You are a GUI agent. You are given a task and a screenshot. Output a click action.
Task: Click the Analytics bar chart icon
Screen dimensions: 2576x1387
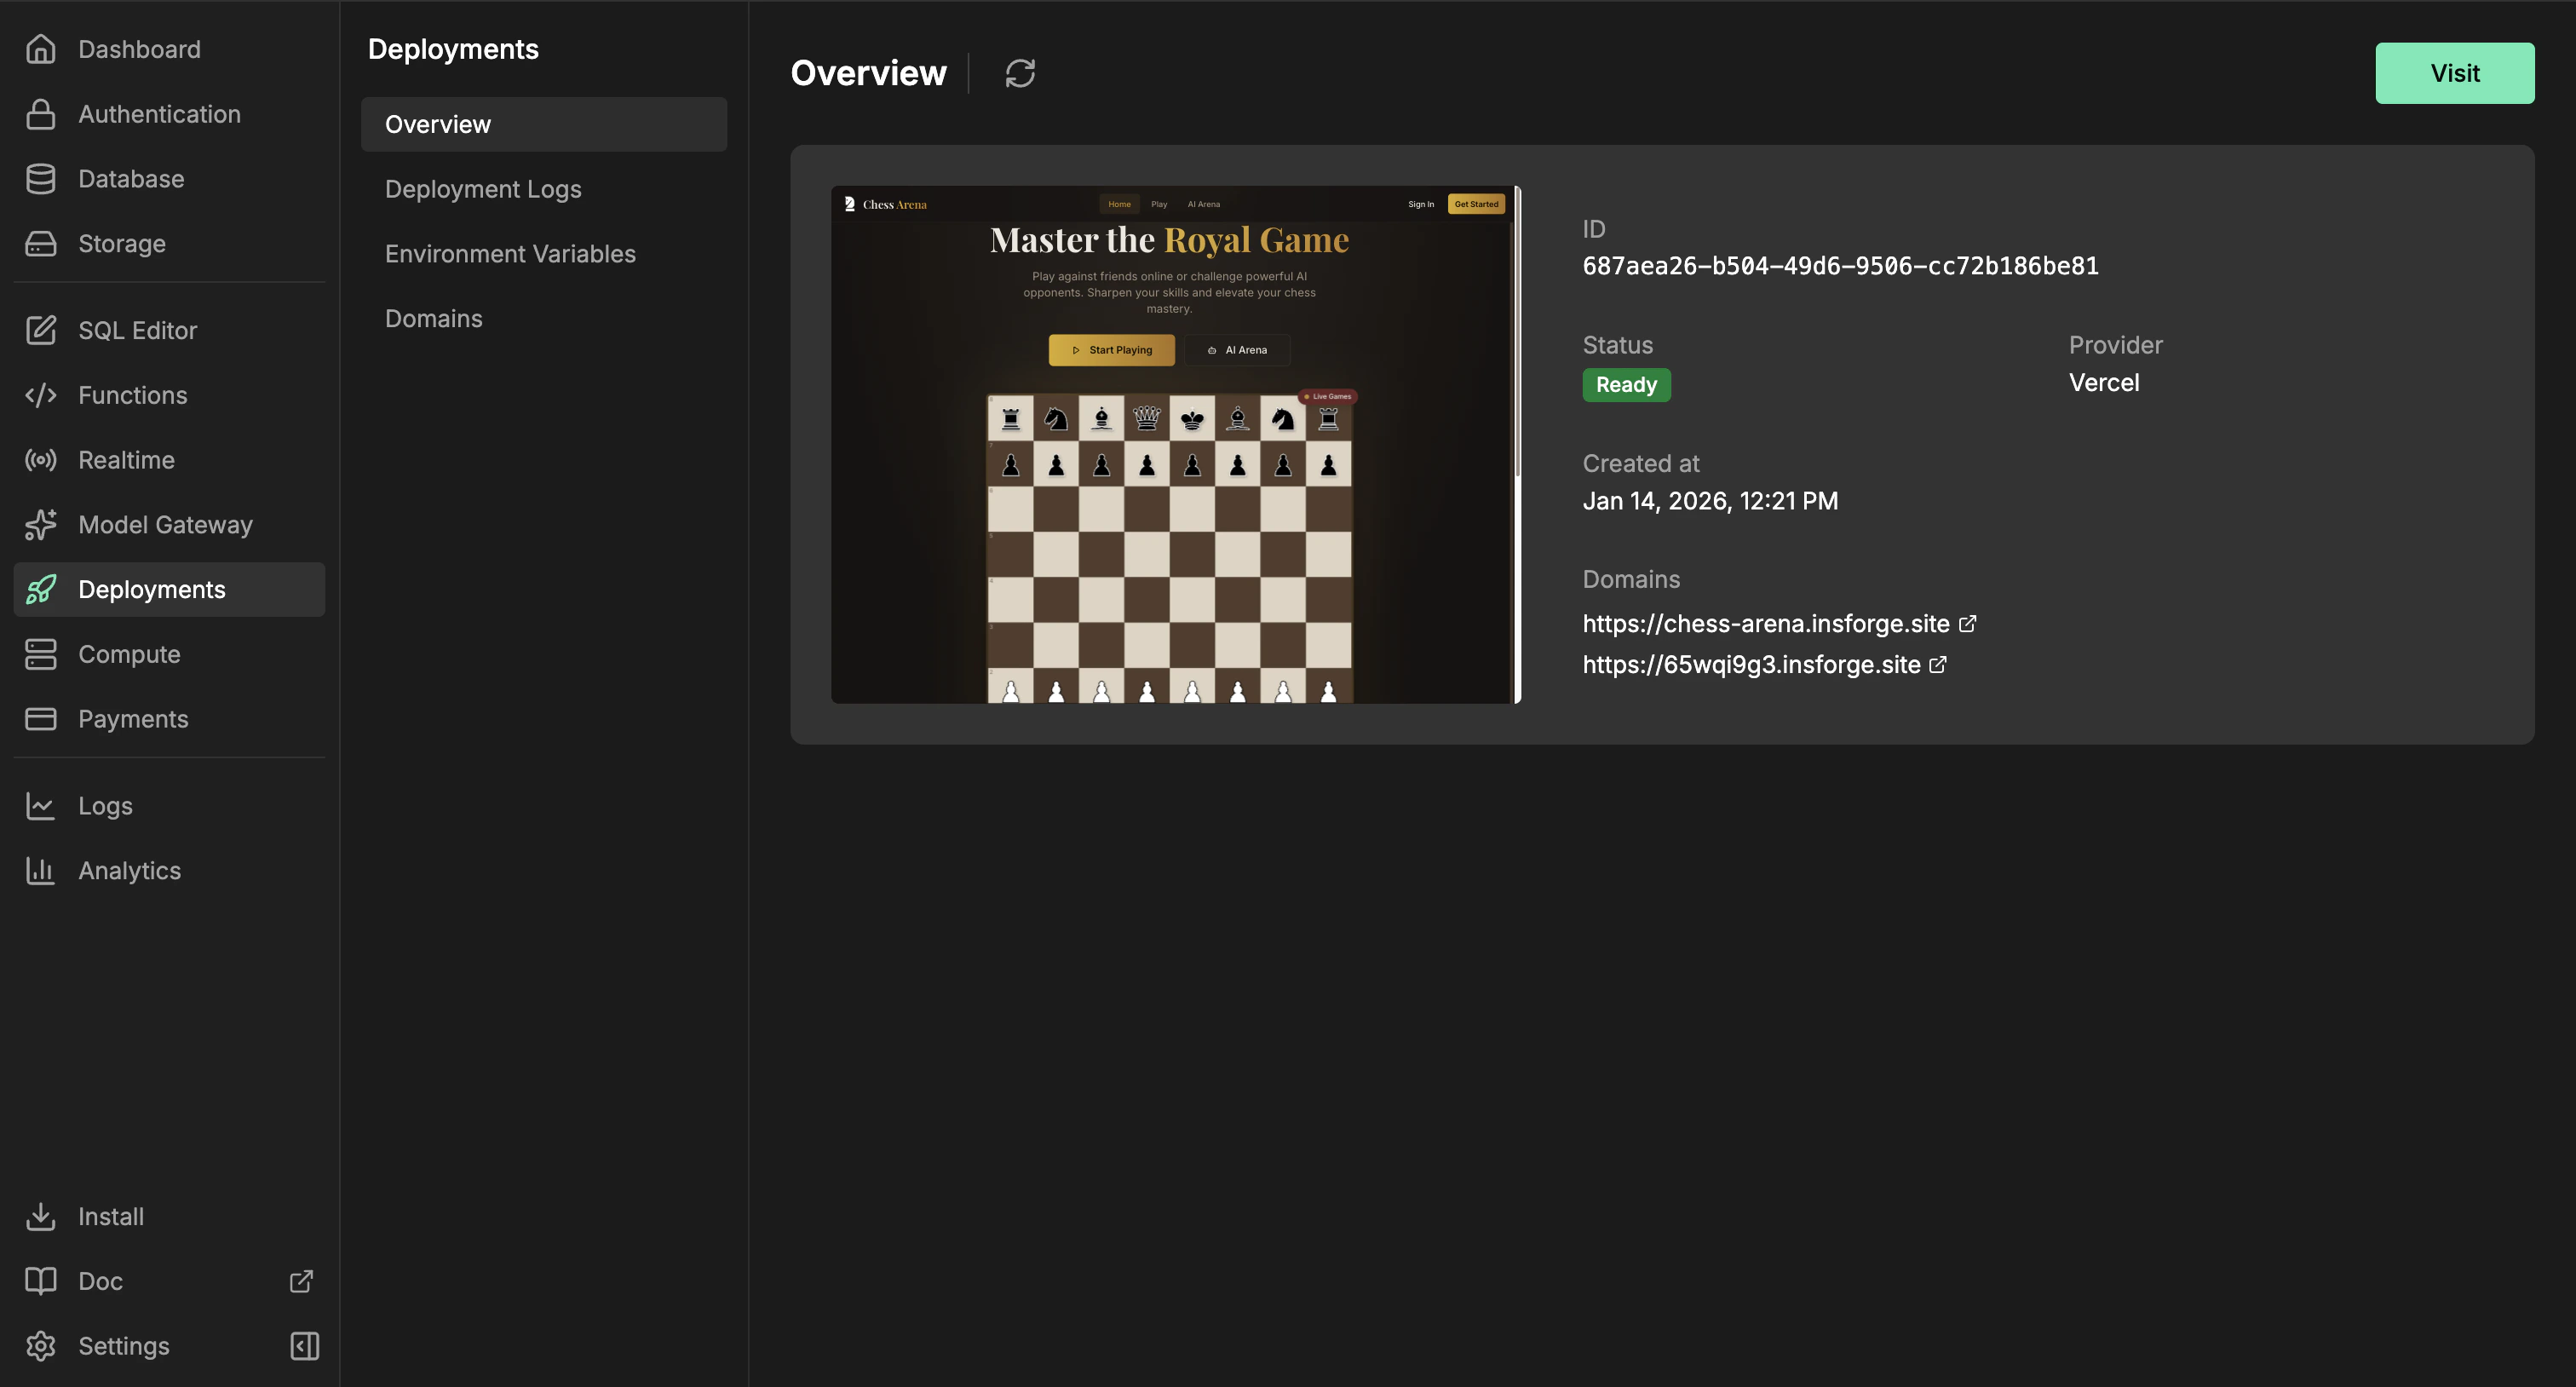pyautogui.click(x=40, y=870)
